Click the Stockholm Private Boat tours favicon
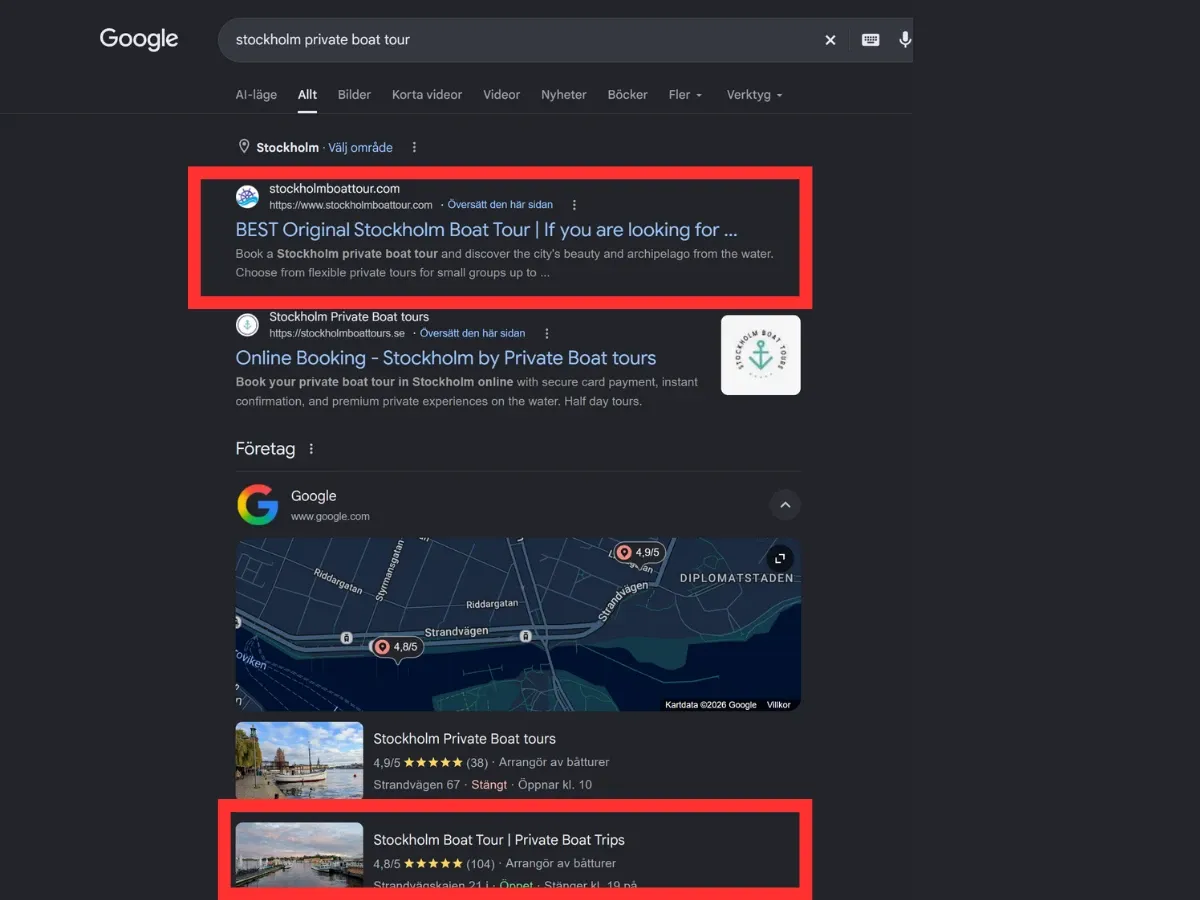The image size is (1200, 900). (x=247, y=325)
